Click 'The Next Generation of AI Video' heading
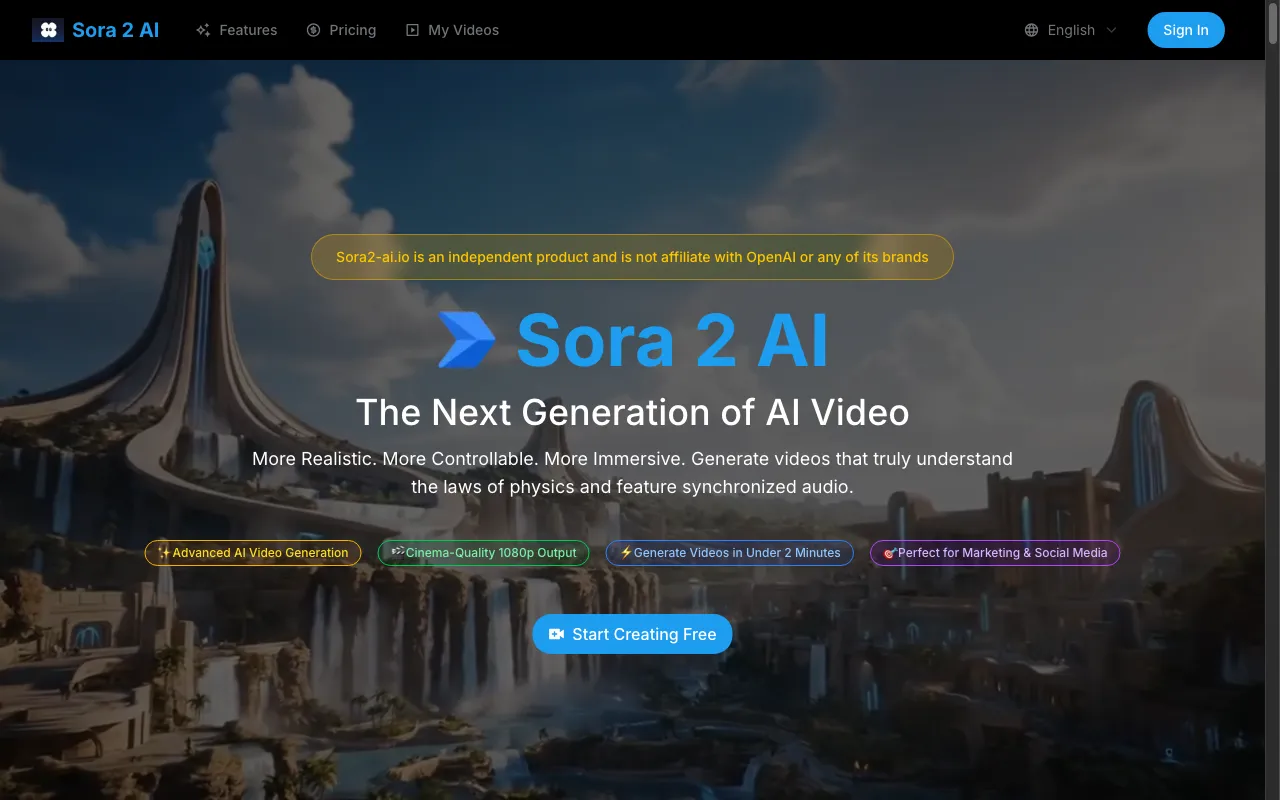This screenshot has height=800, width=1280. pos(632,412)
